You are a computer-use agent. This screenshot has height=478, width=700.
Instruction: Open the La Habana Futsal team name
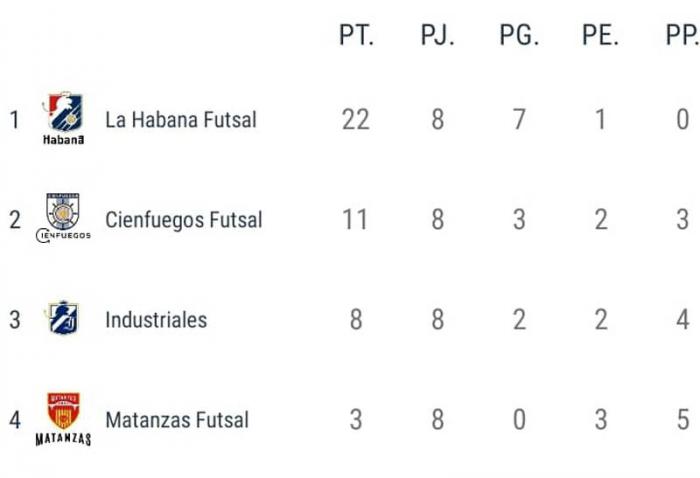(x=181, y=120)
